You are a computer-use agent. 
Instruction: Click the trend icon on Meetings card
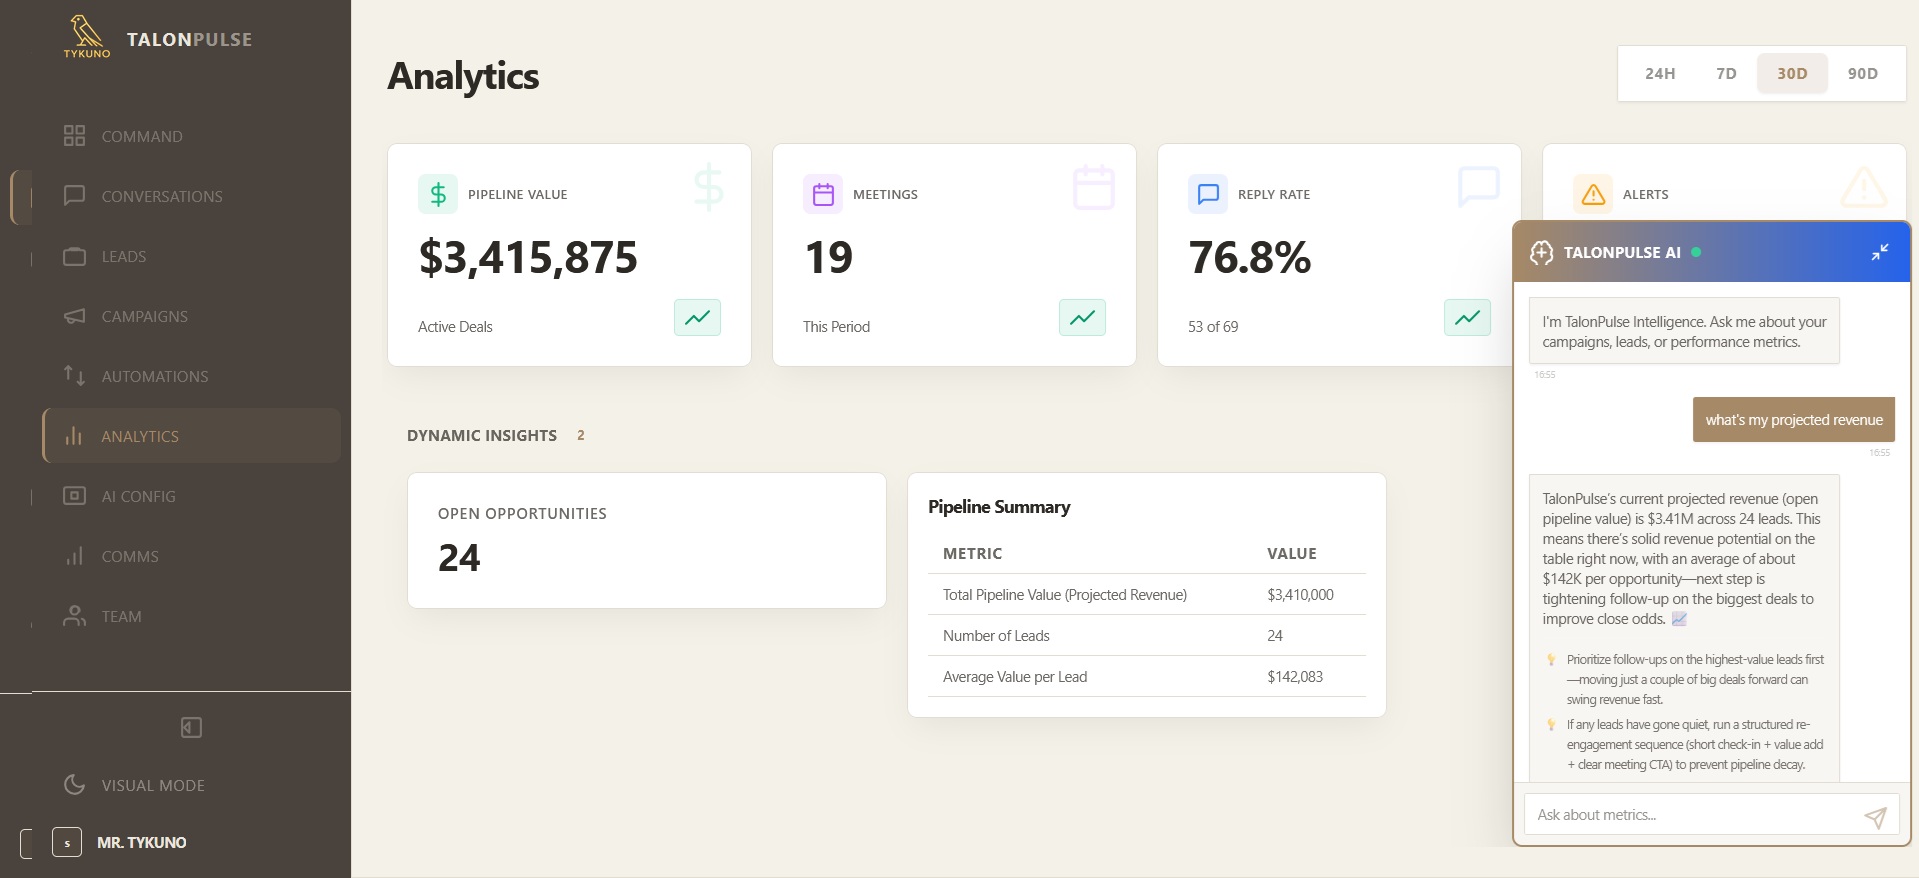tap(1082, 317)
